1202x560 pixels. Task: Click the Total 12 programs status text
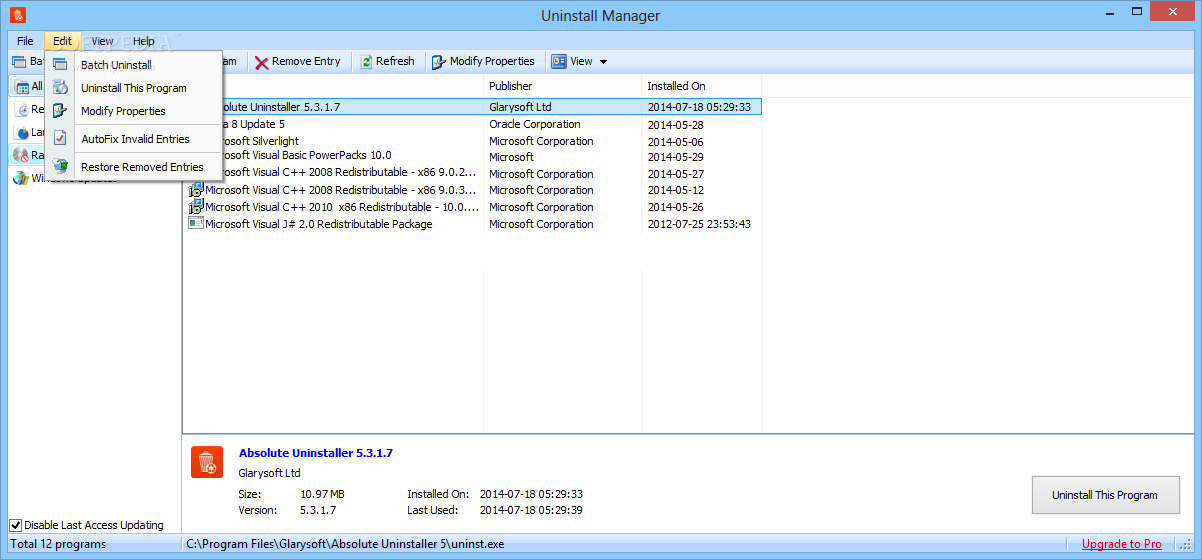tap(58, 544)
